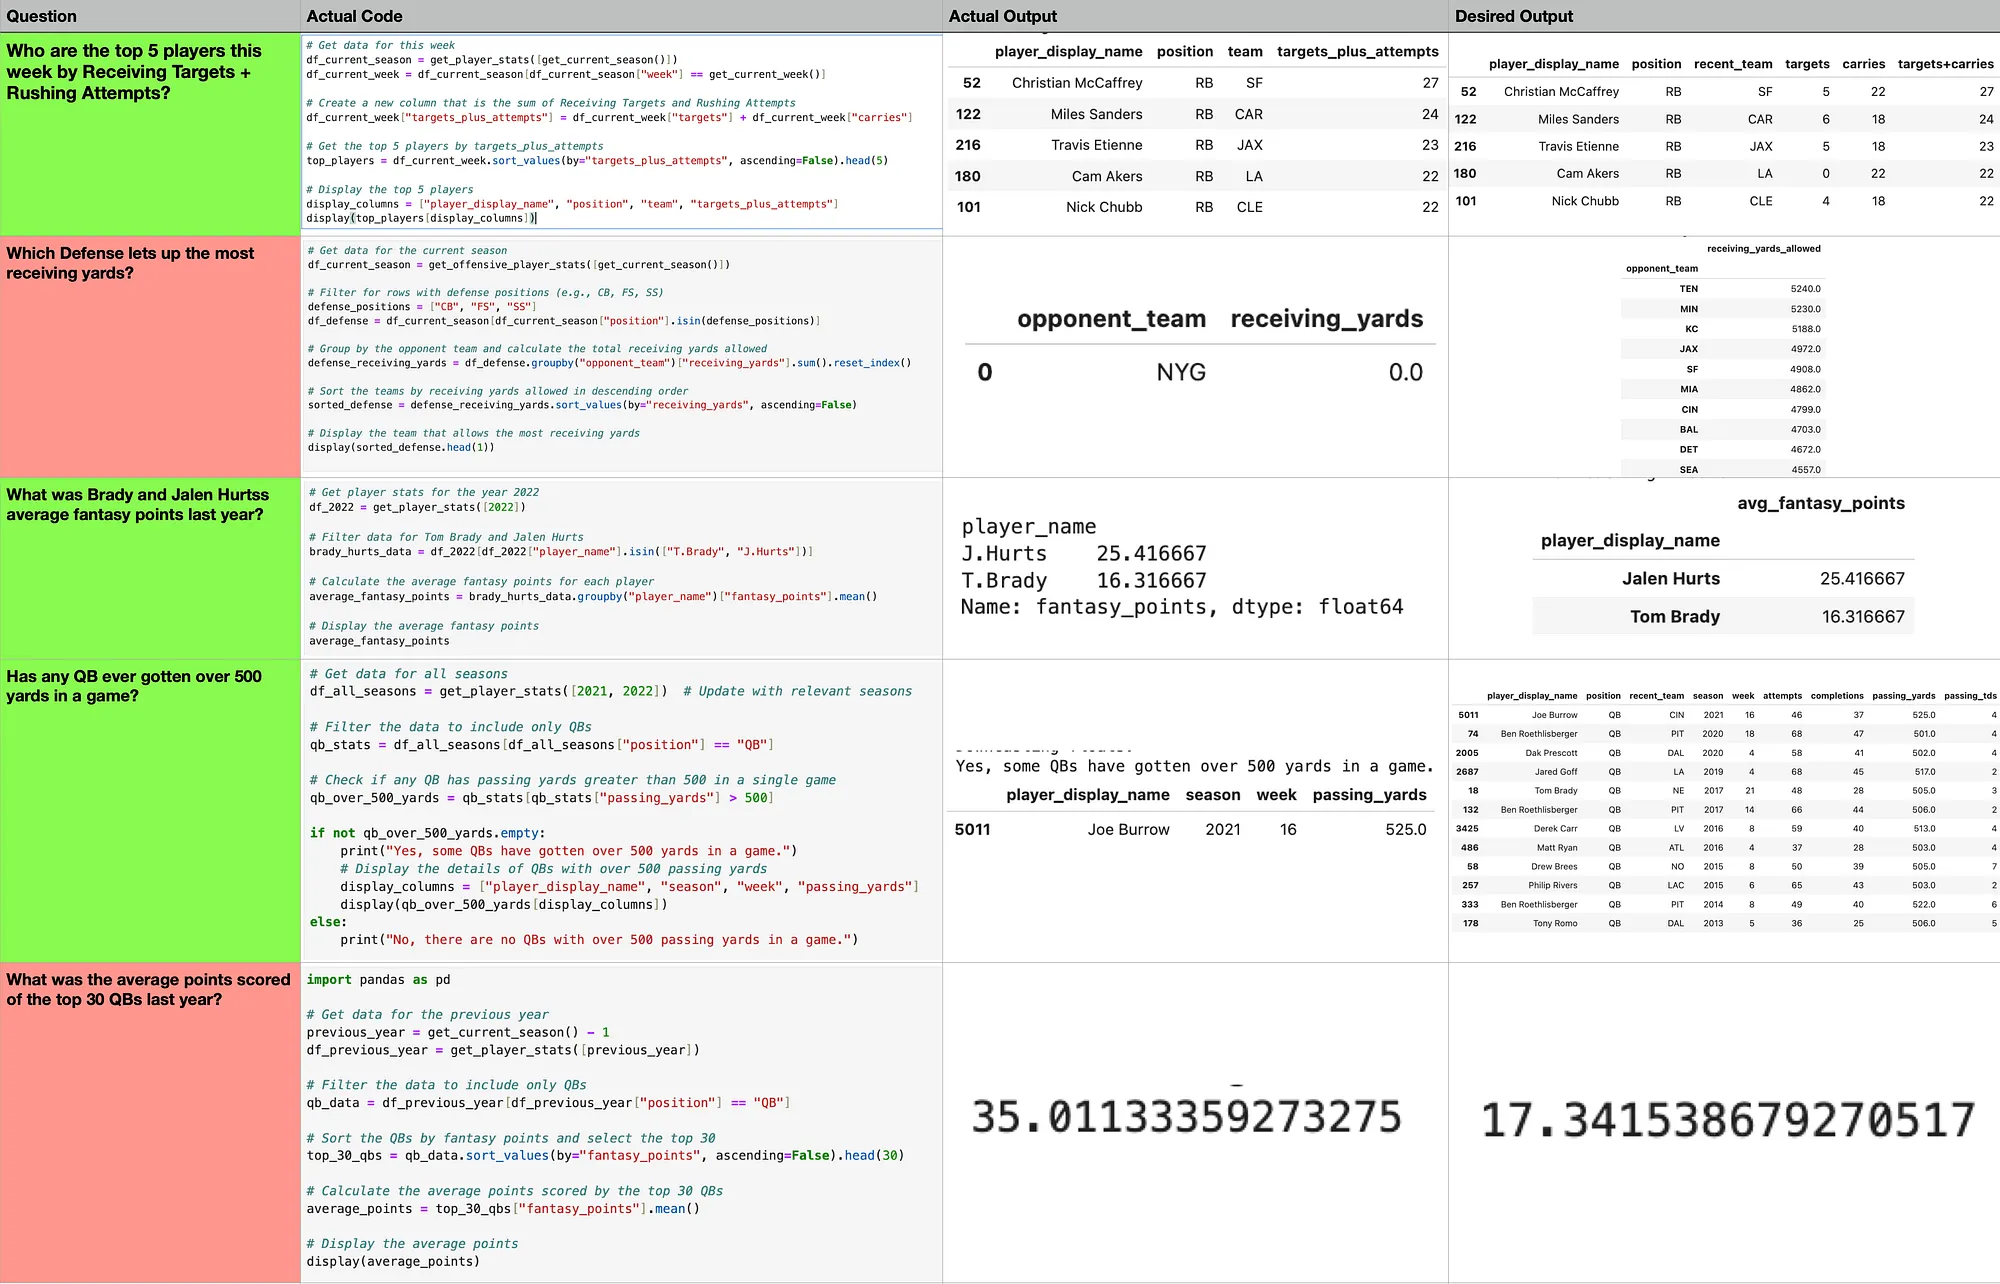Click the targets+carries header in Desired Output
The width and height of the screenshot is (2000, 1284).
click(x=1945, y=64)
